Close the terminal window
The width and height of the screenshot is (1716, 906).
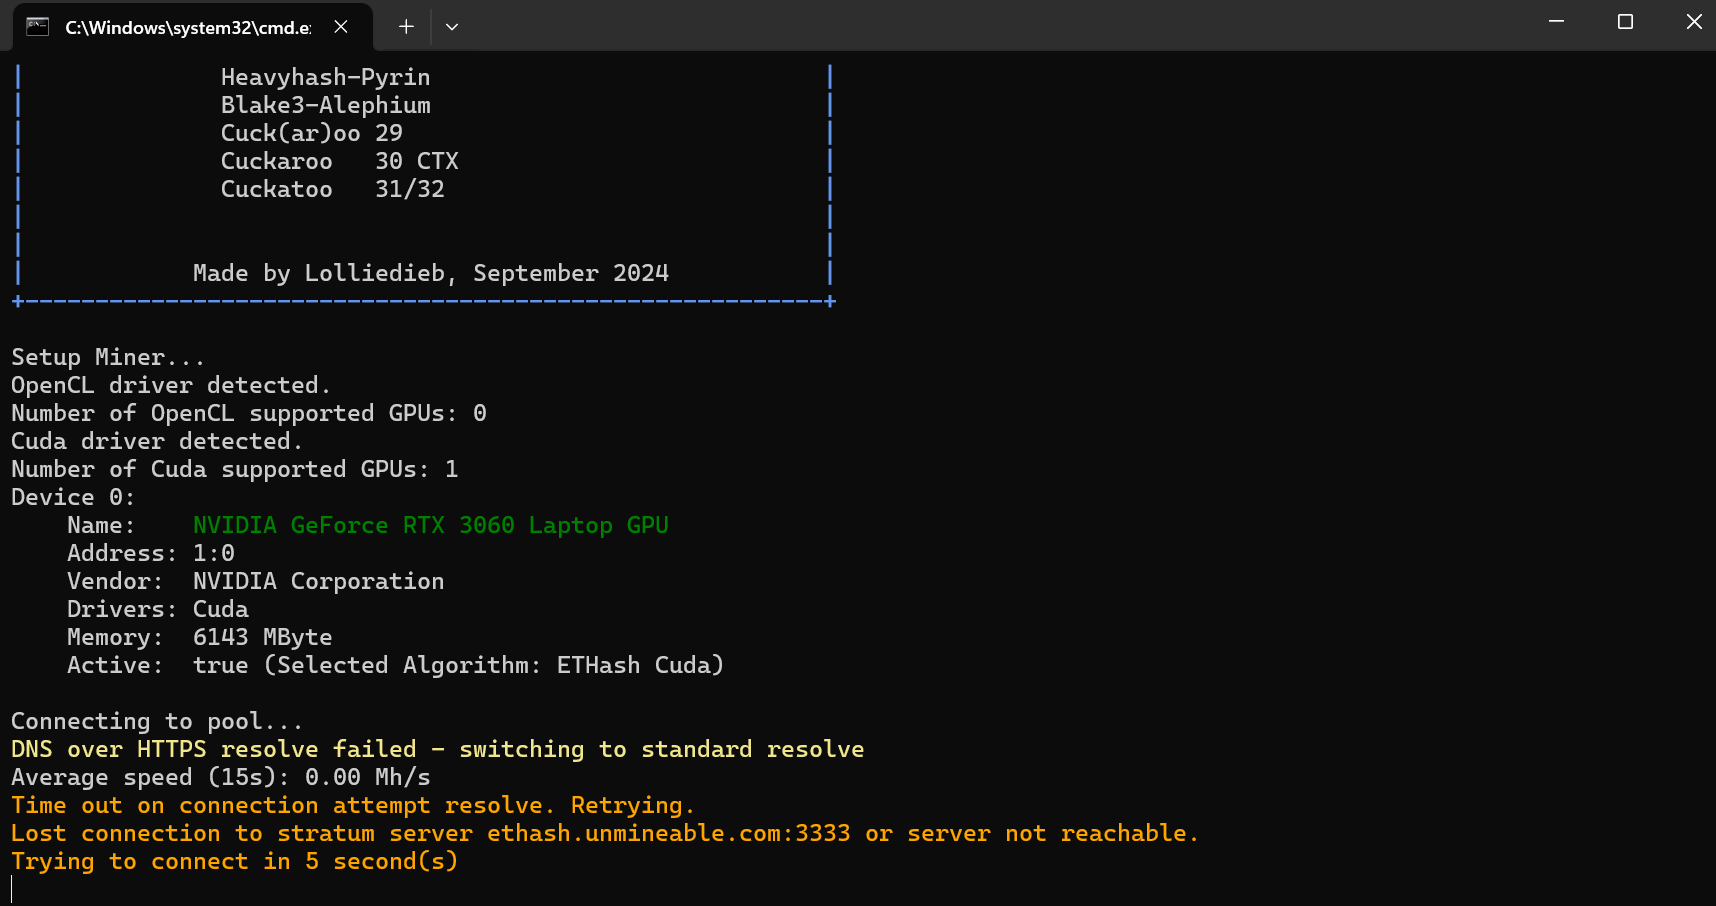[1693, 22]
